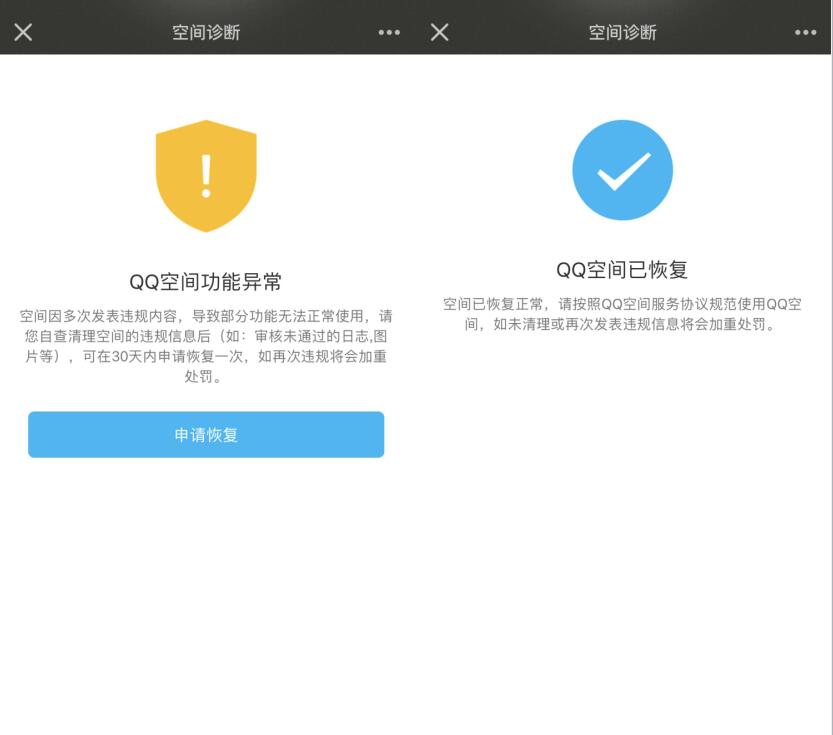Open the three-dot menu on left screen
The image size is (833, 735).
coord(389,33)
